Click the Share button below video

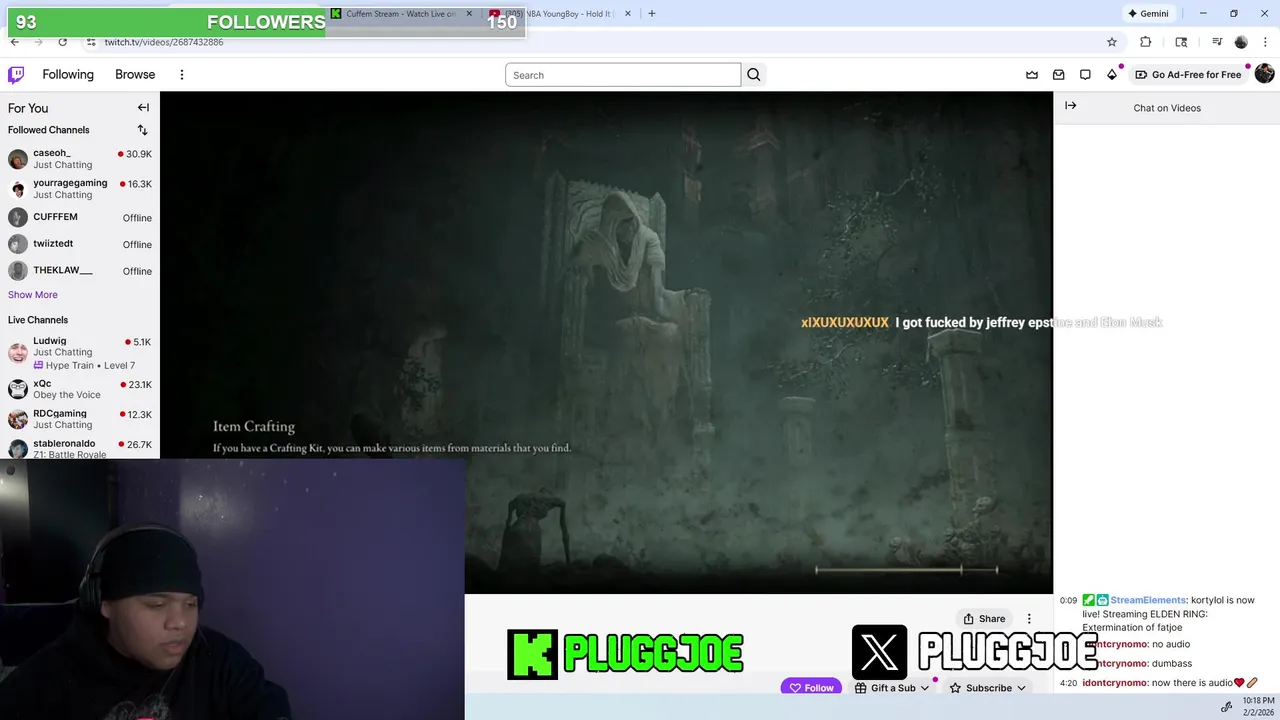[x=985, y=619]
